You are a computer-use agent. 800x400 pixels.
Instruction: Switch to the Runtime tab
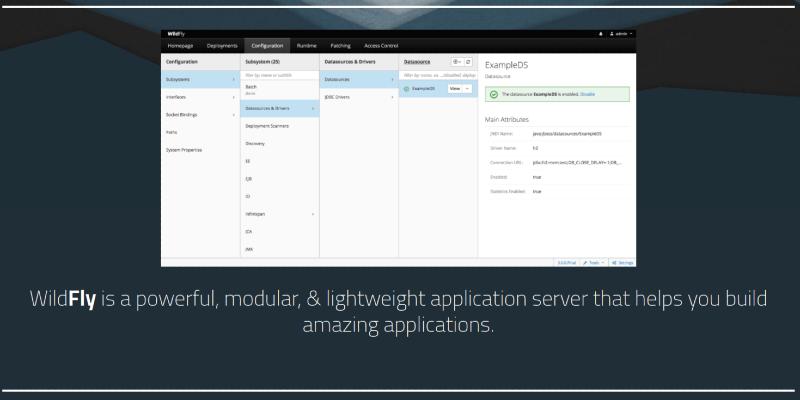(x=306, y=46)
